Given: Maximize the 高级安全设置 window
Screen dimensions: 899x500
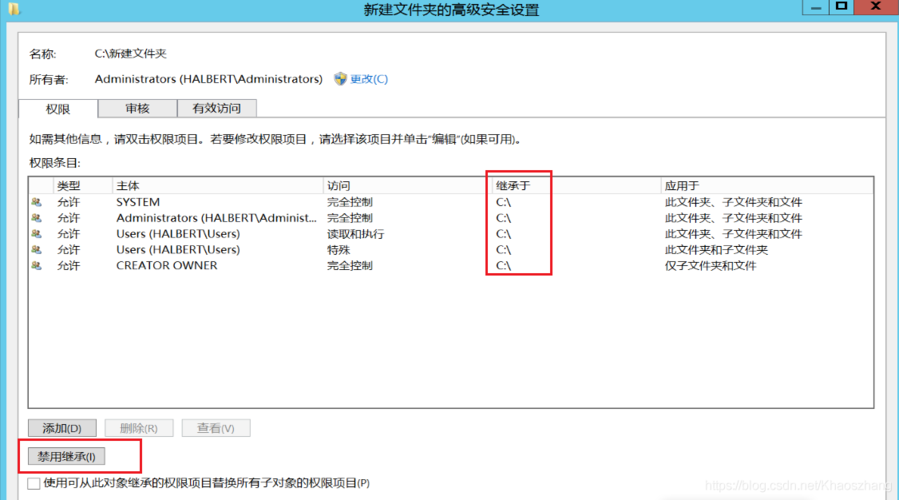Looking at the screenshot, I should click(842, 6).
